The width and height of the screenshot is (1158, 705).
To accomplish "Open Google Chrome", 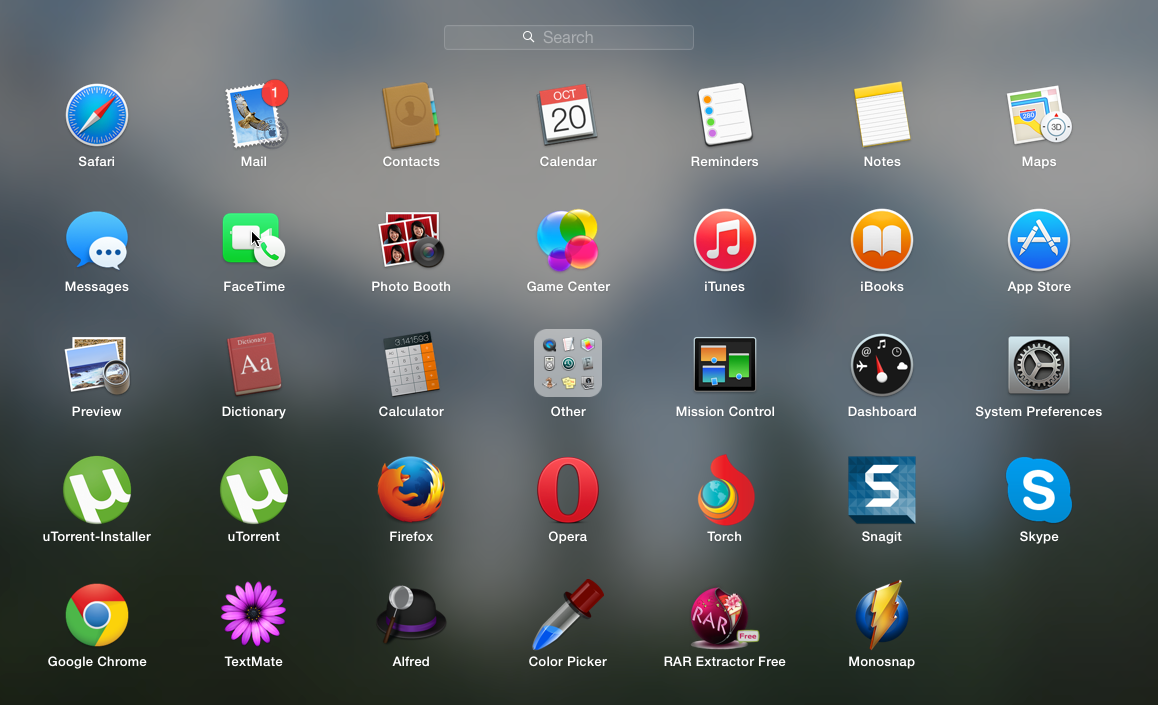I will [97, 615].
